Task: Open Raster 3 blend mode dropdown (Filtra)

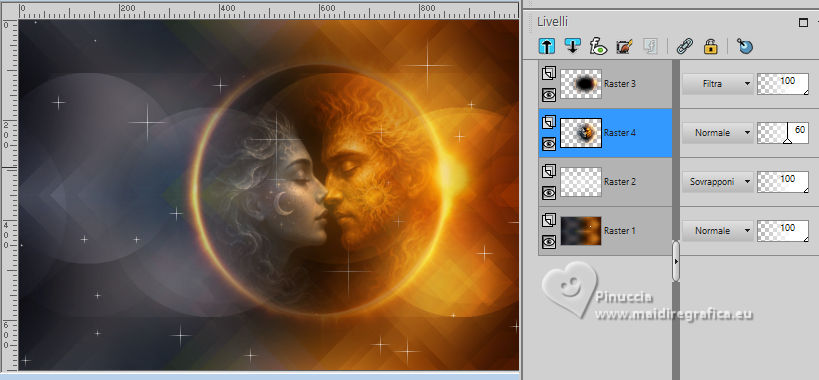Action: pyautogui.click(x=718, y=84)
